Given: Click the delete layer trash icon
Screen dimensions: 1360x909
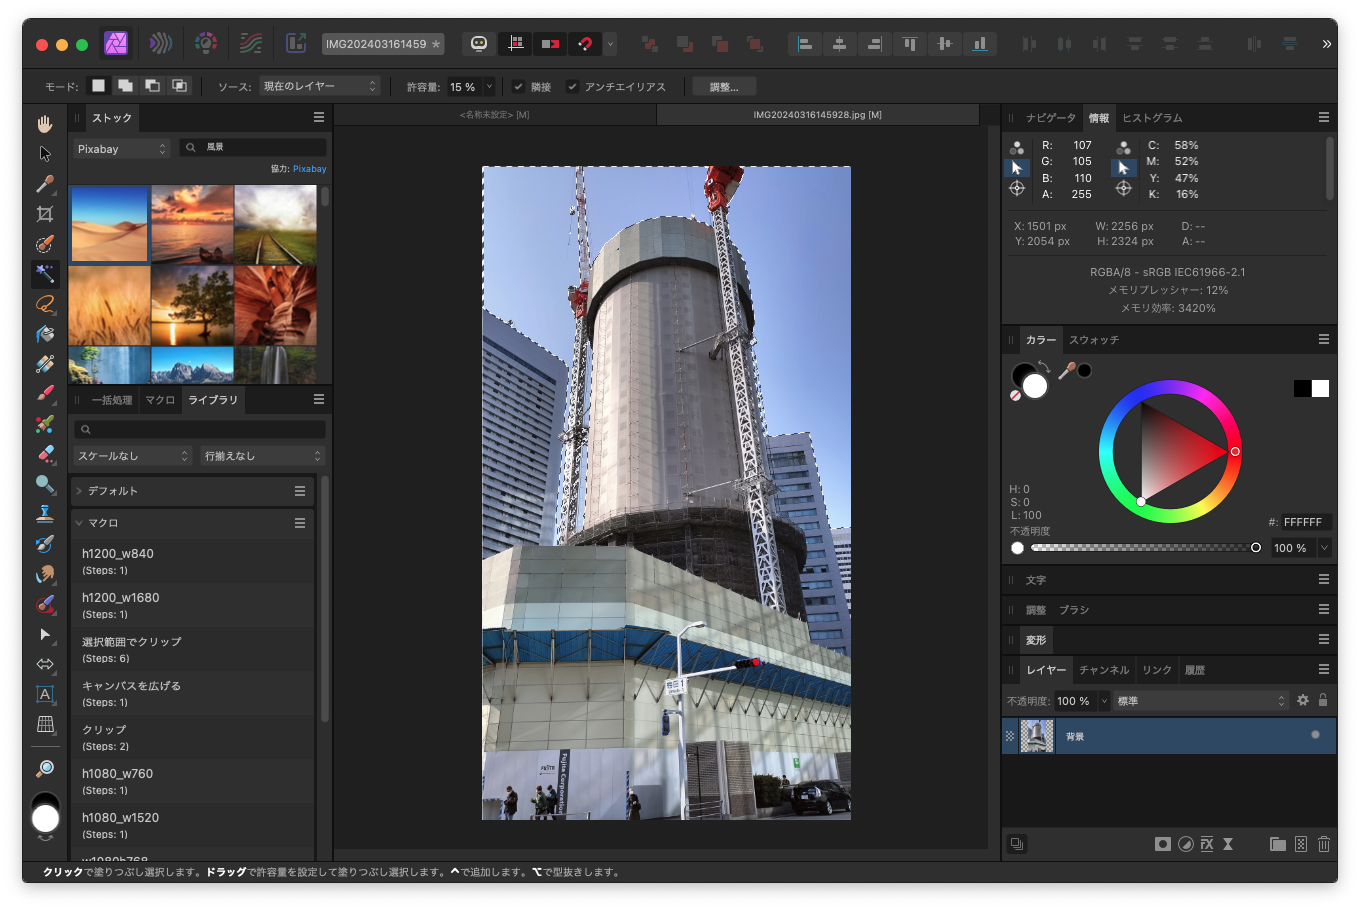Looking at the screenshot, I should tap(1323, 844).
